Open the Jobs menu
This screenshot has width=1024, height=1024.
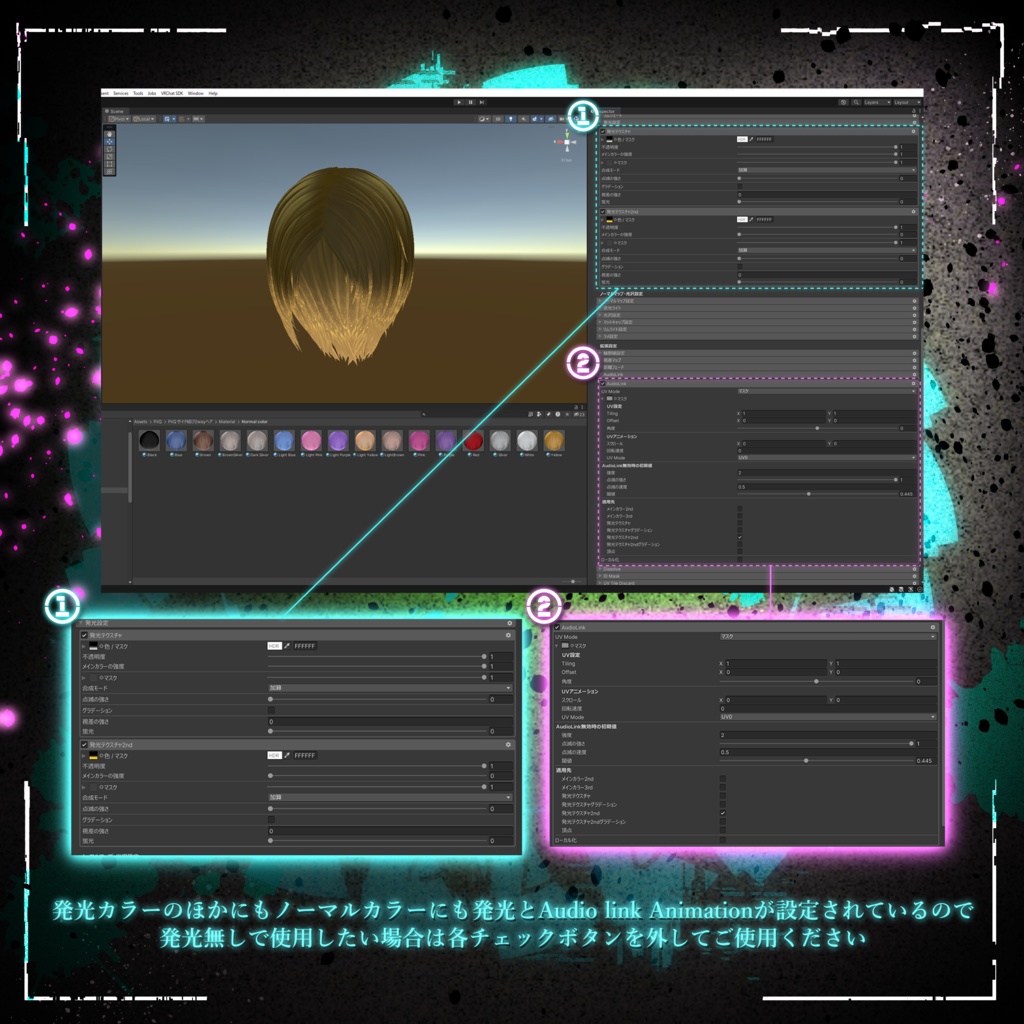(x=152, y=93)
